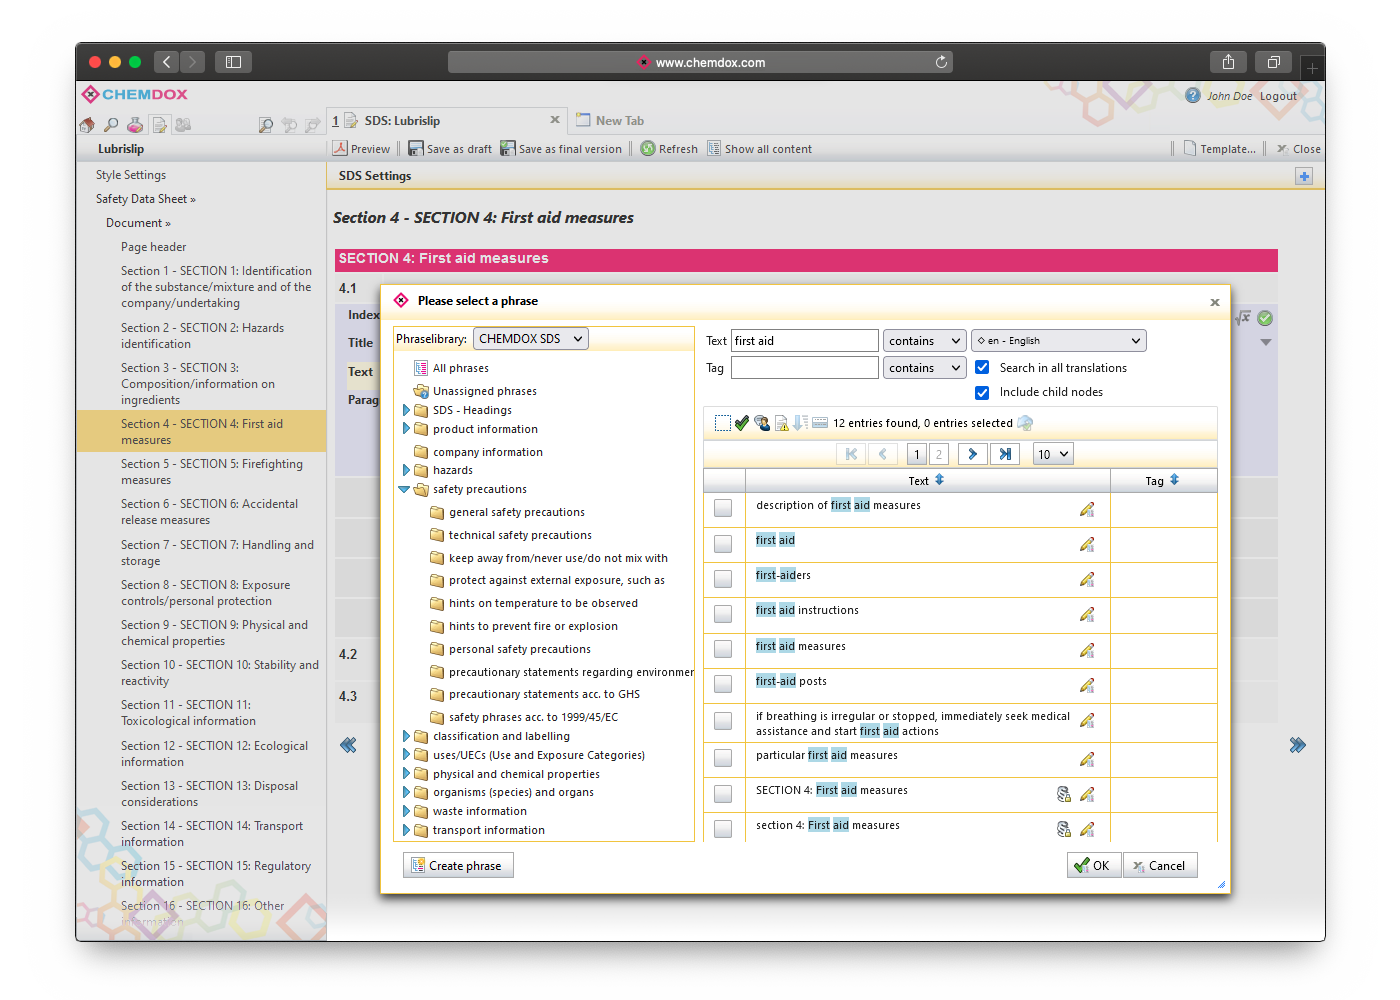The image size is (1400, 1000).
Task: Check the 'first aid instructions' row checkbox
Action: click(723, 613)
